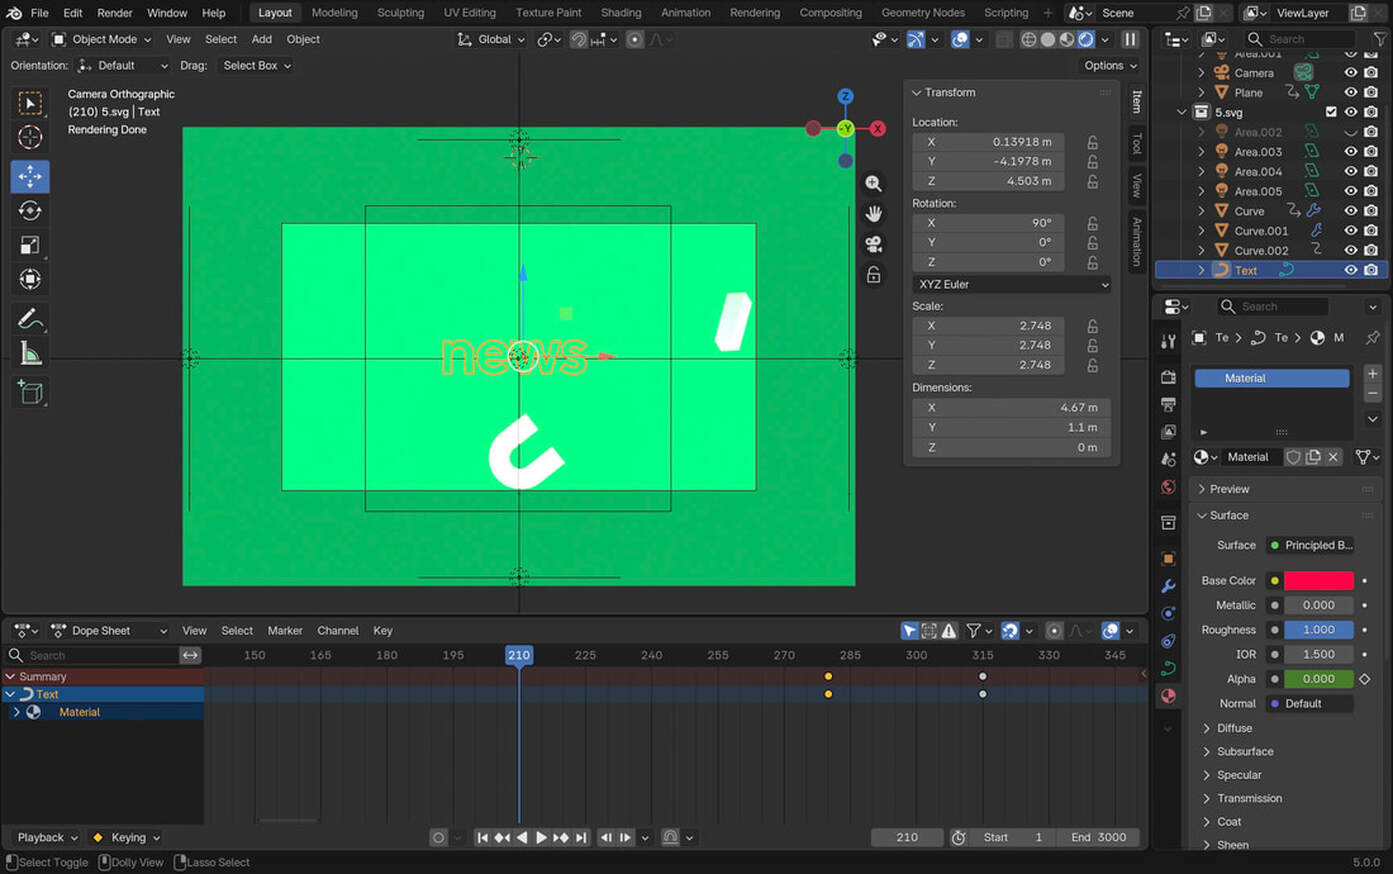Click the End frame field showing 3000
The height and width of the screenshot is (874, 1393).
[1098, 837]
